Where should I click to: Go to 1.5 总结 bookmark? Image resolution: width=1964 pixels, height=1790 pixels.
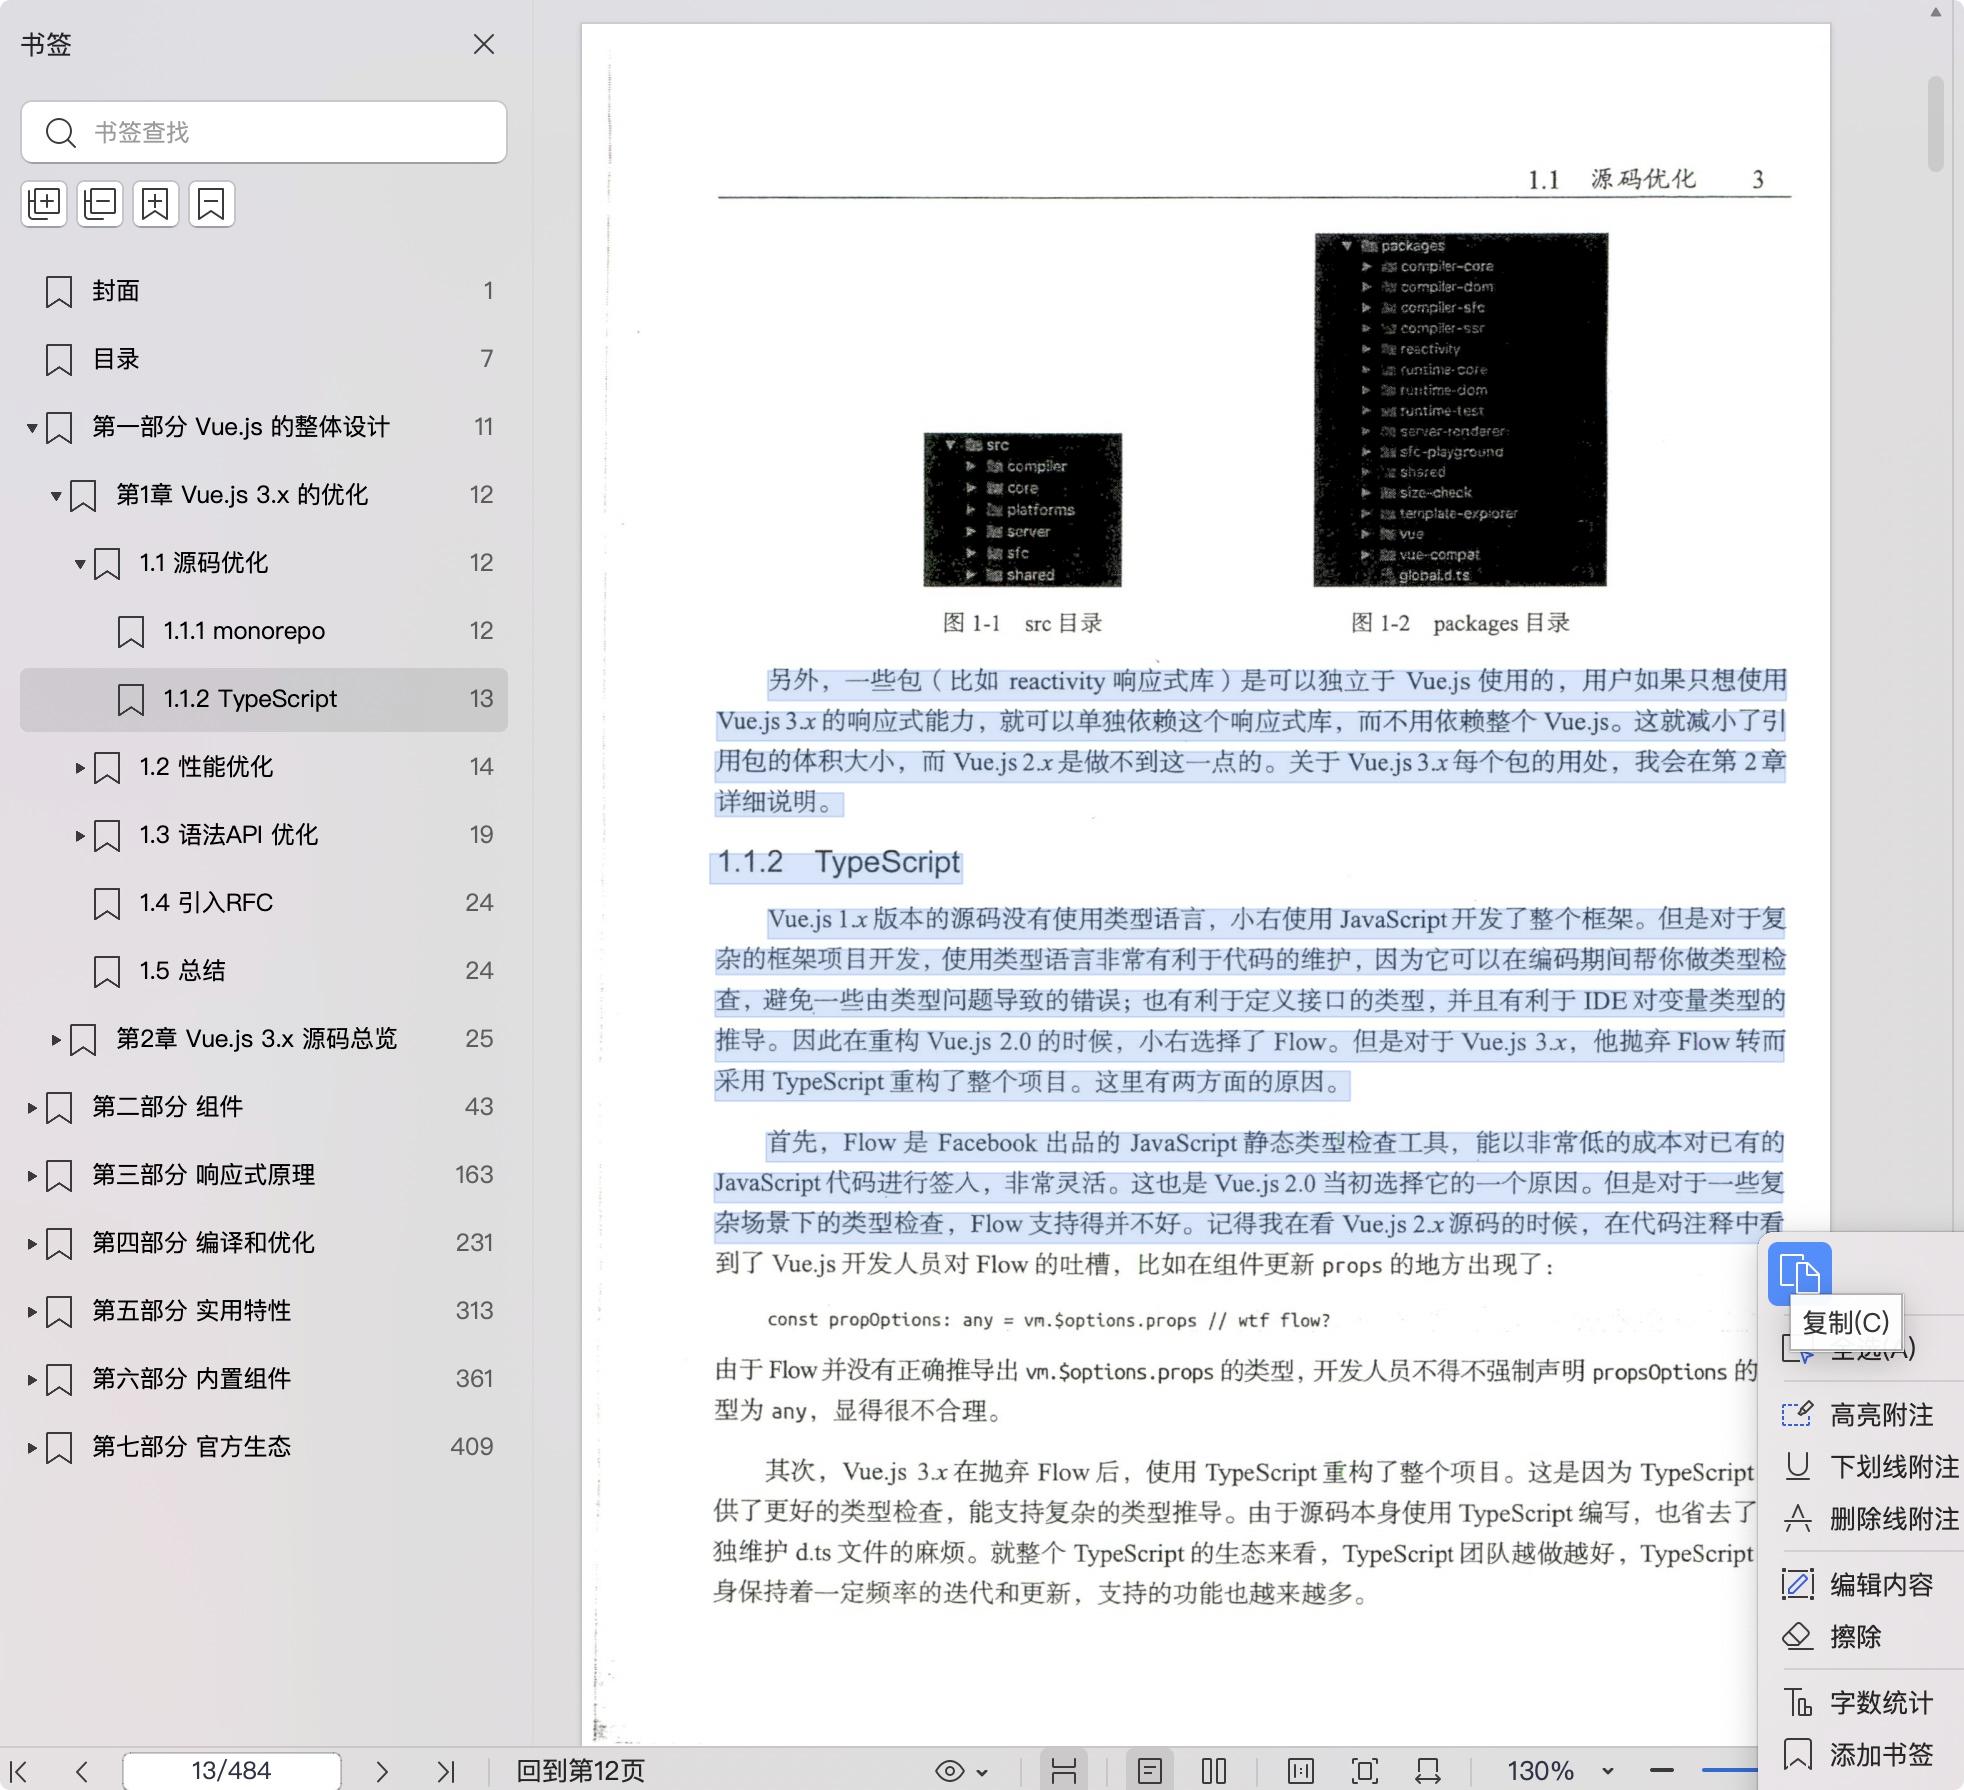[x=264, y=971]
